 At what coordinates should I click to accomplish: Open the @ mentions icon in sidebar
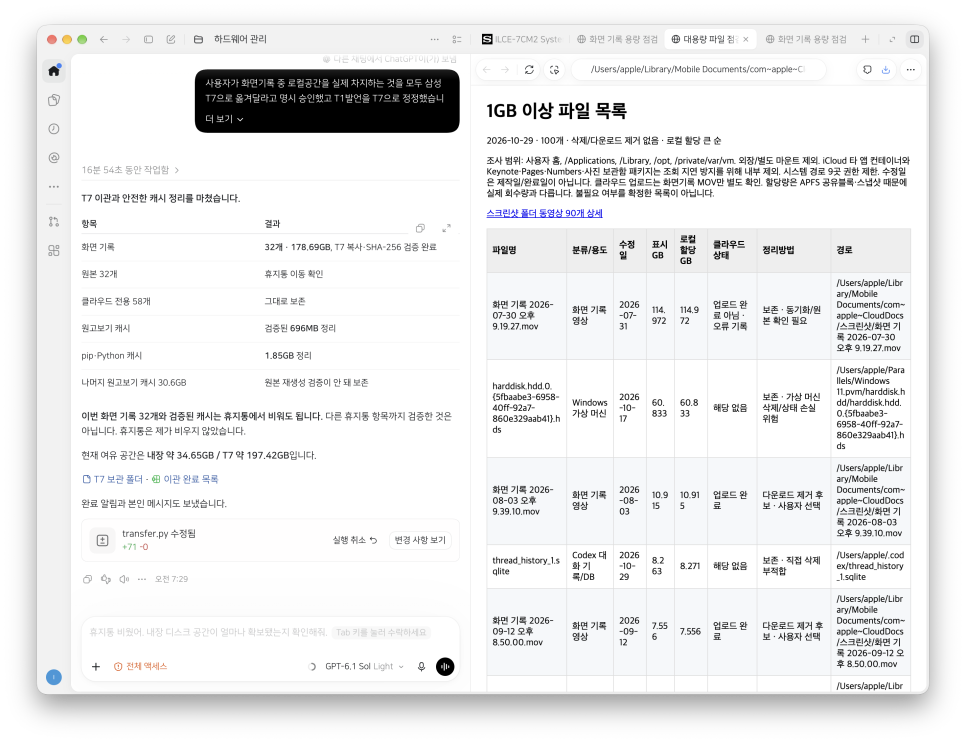(54, 158)
